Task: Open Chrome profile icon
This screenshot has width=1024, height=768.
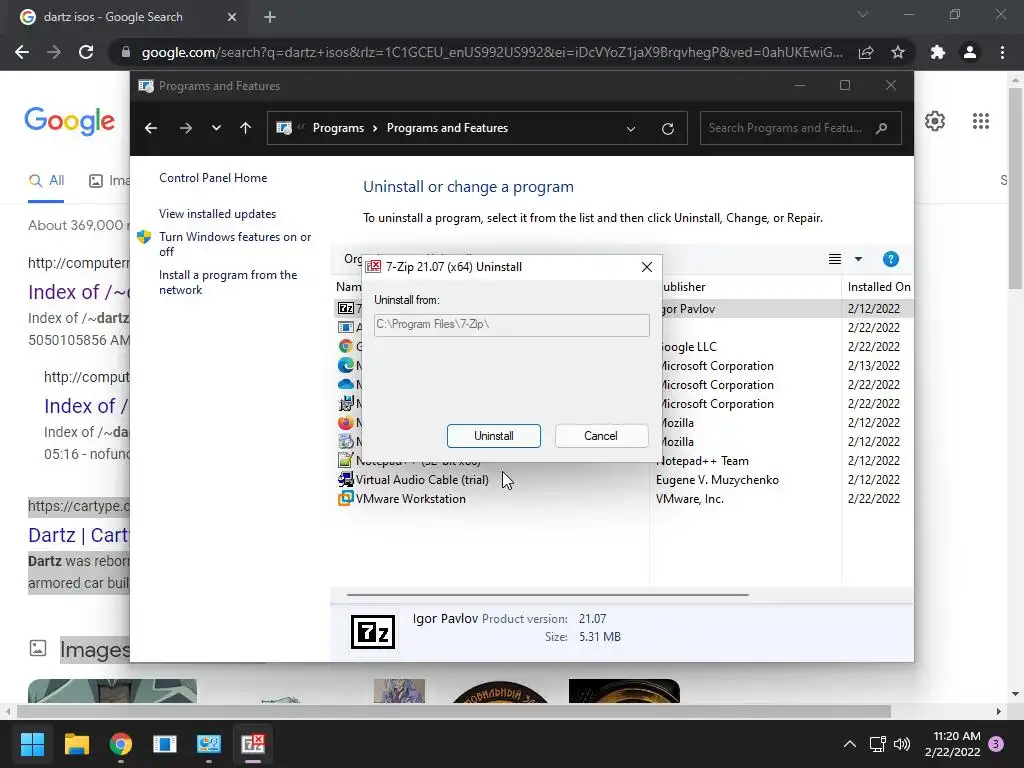Action: tap(970, 52)
